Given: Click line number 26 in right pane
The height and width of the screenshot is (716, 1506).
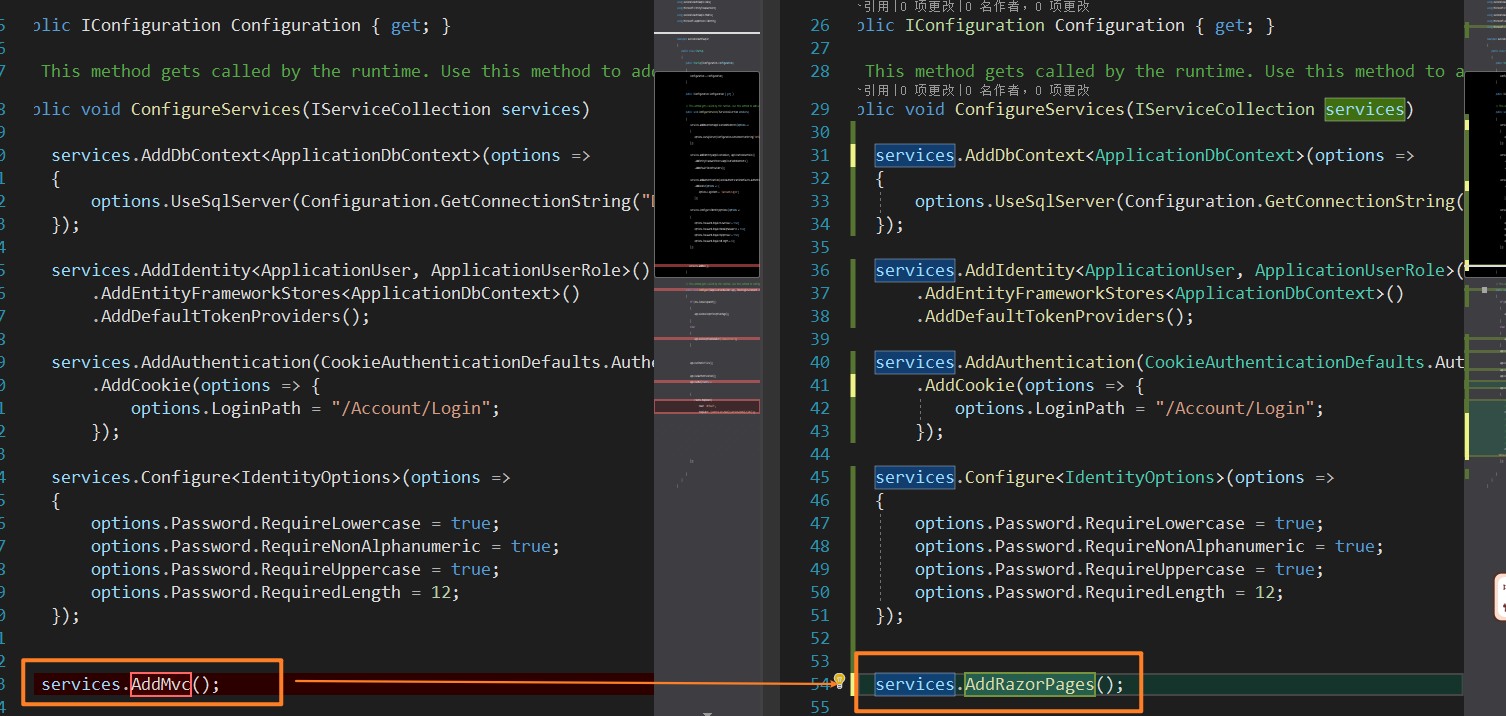Looking at the screenshot, I should click(820, 25).
